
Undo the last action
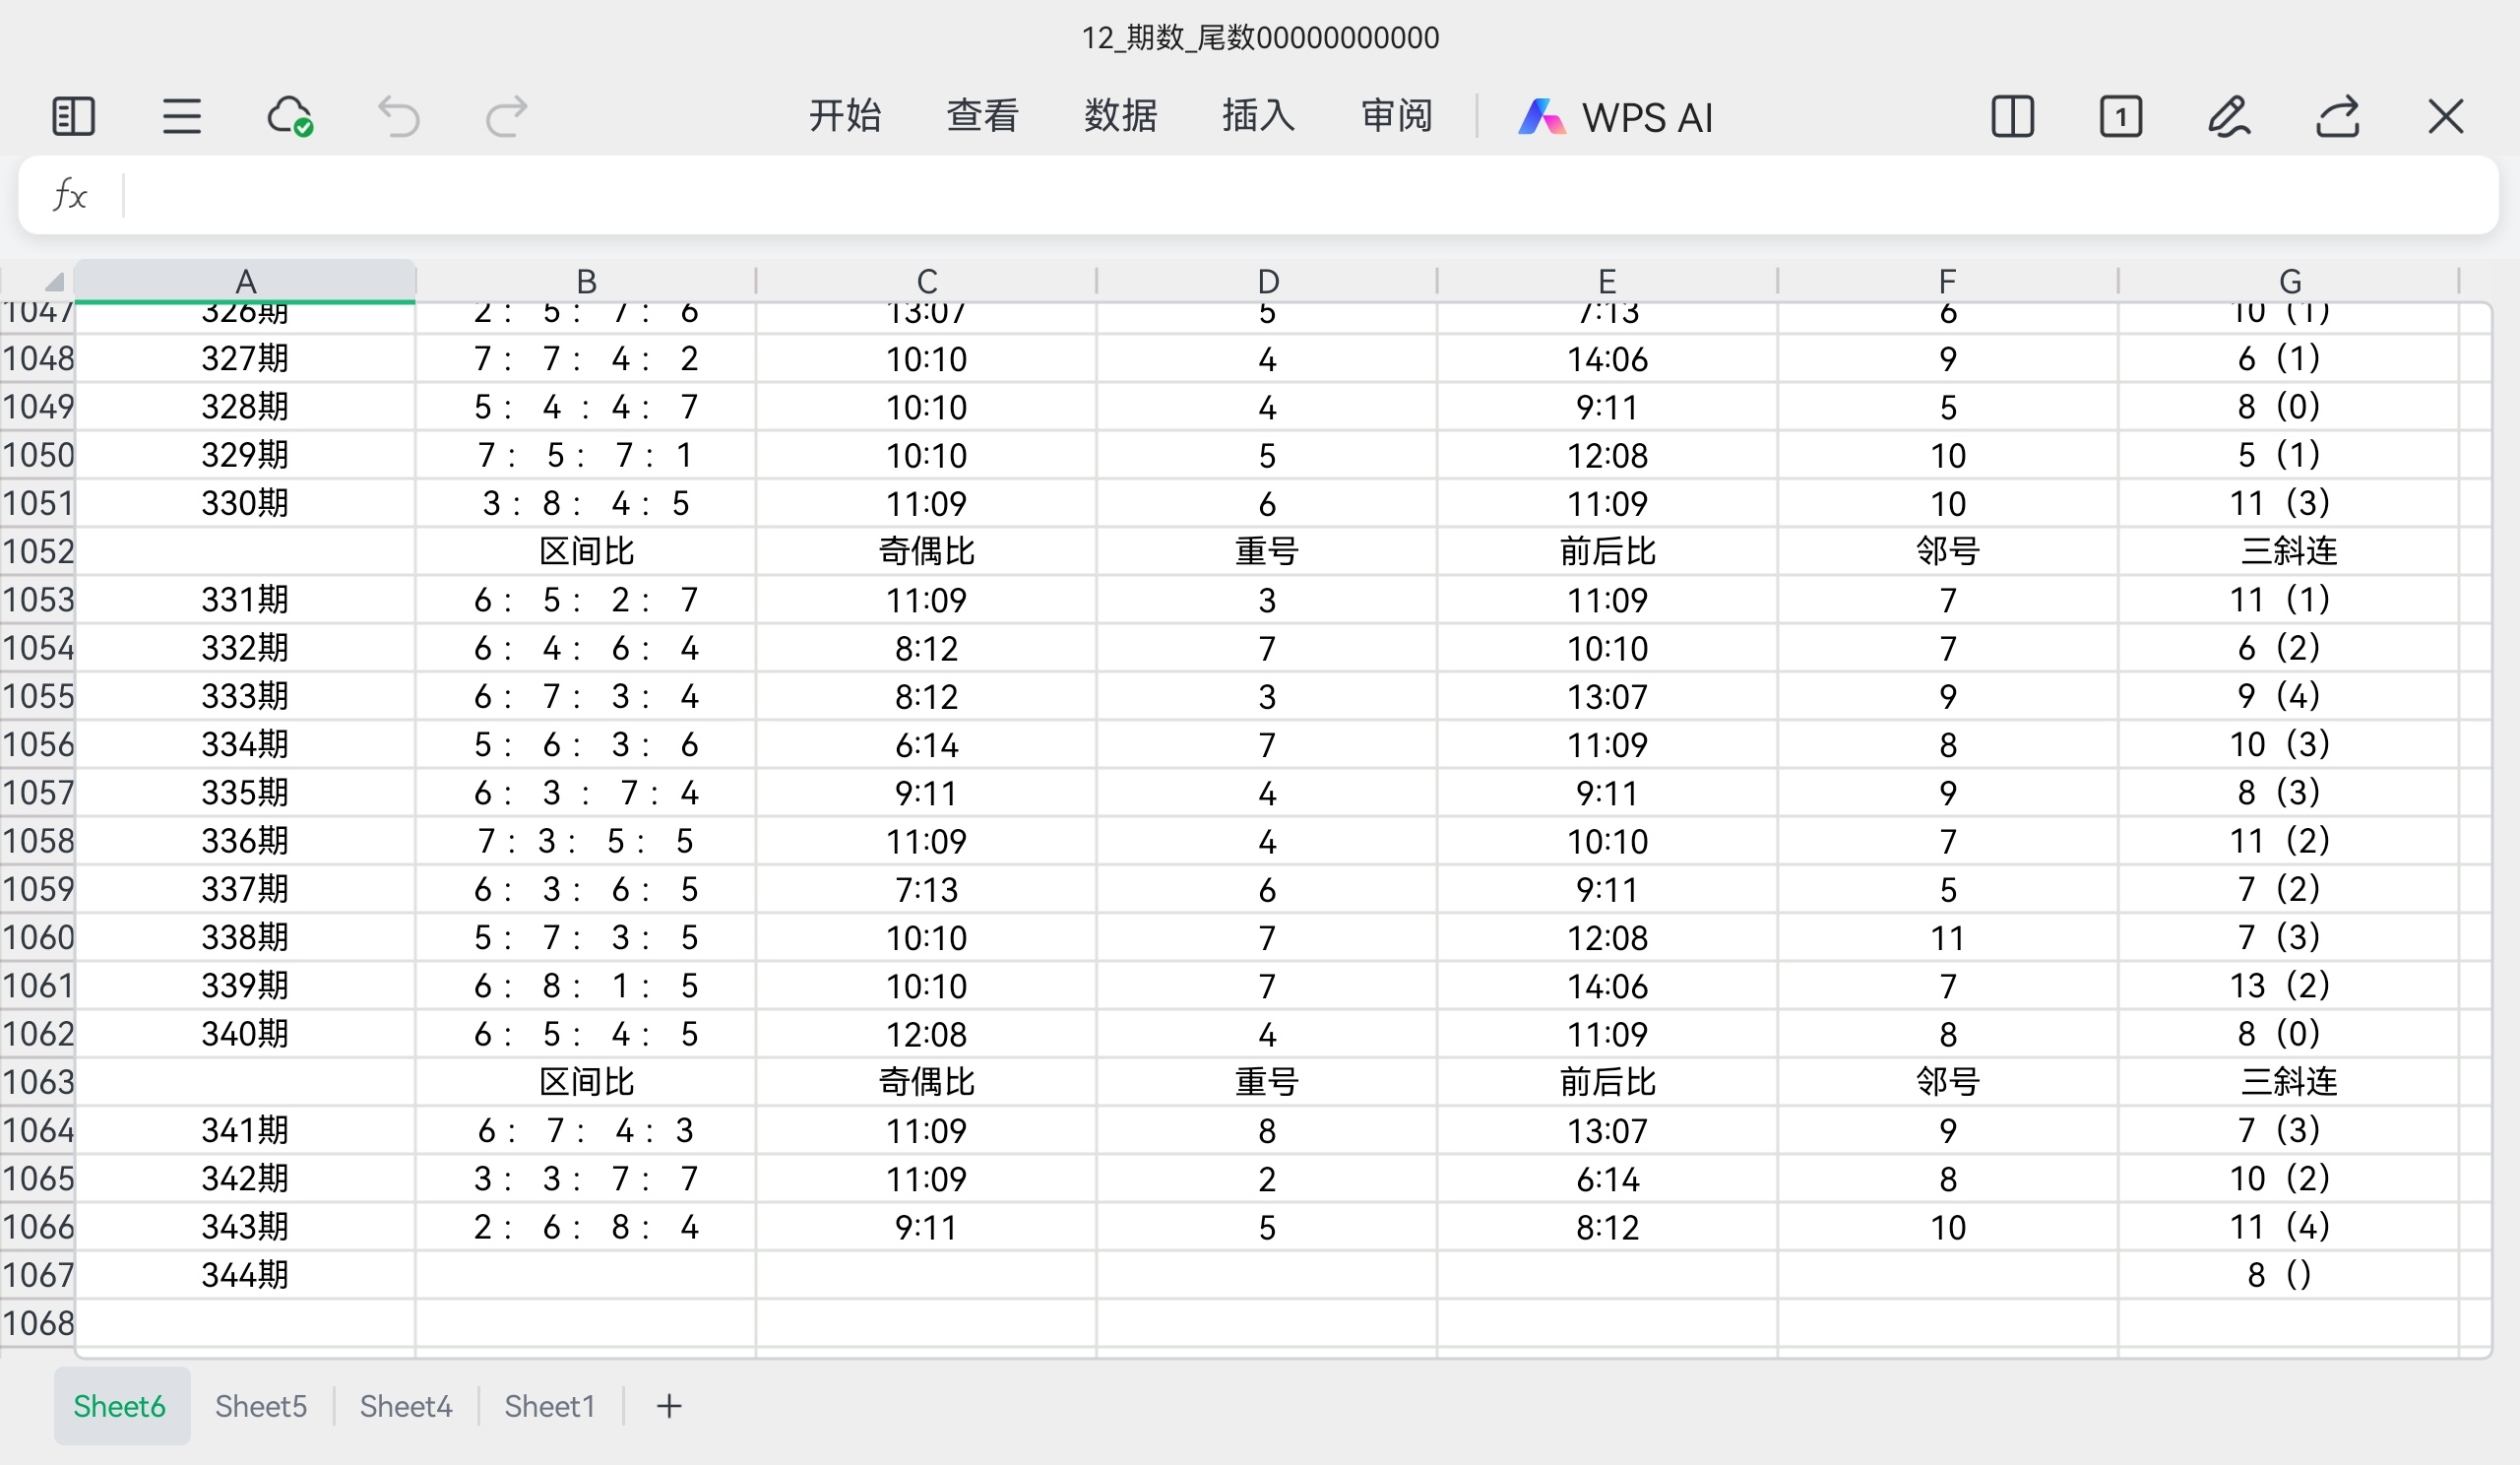398,116
